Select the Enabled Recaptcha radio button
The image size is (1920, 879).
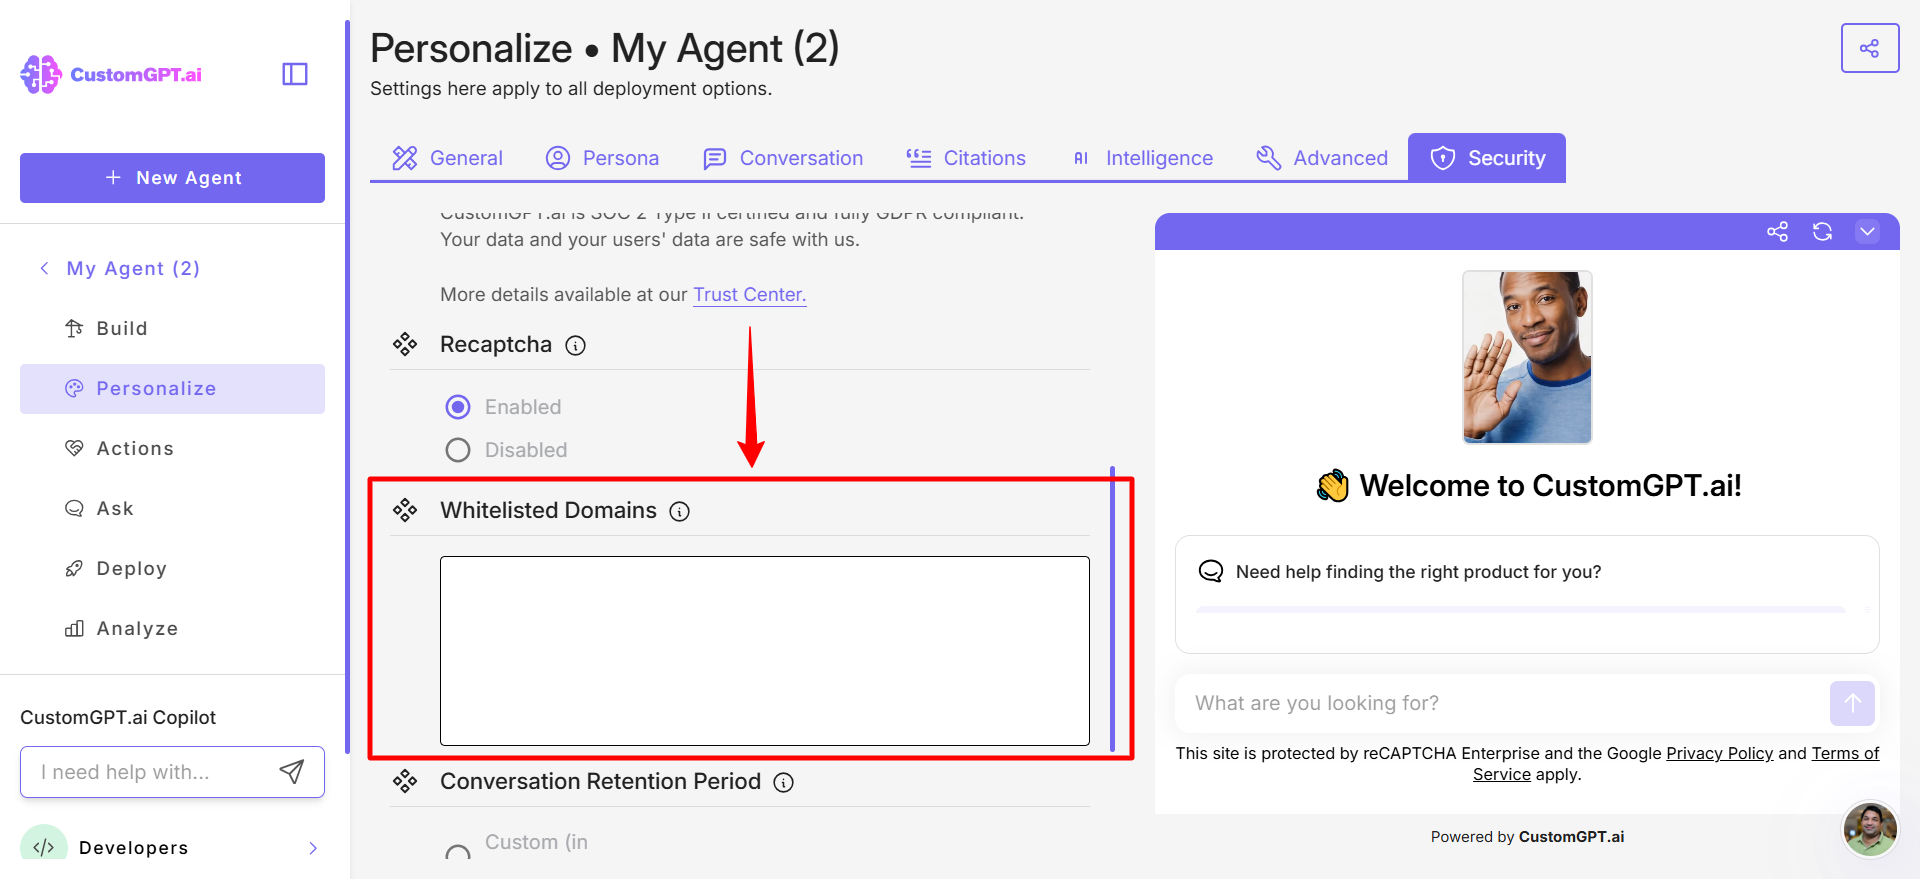(x=458, y=407)
